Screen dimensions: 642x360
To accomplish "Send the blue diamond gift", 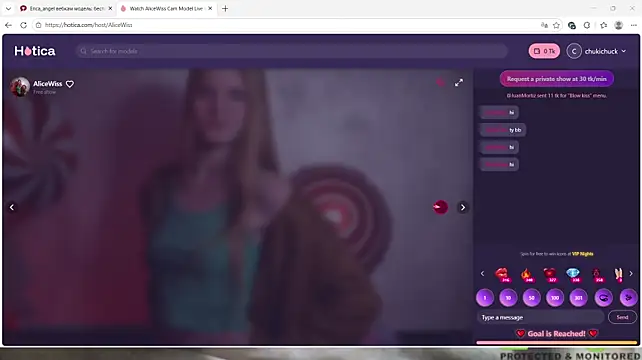I will 573,274.
